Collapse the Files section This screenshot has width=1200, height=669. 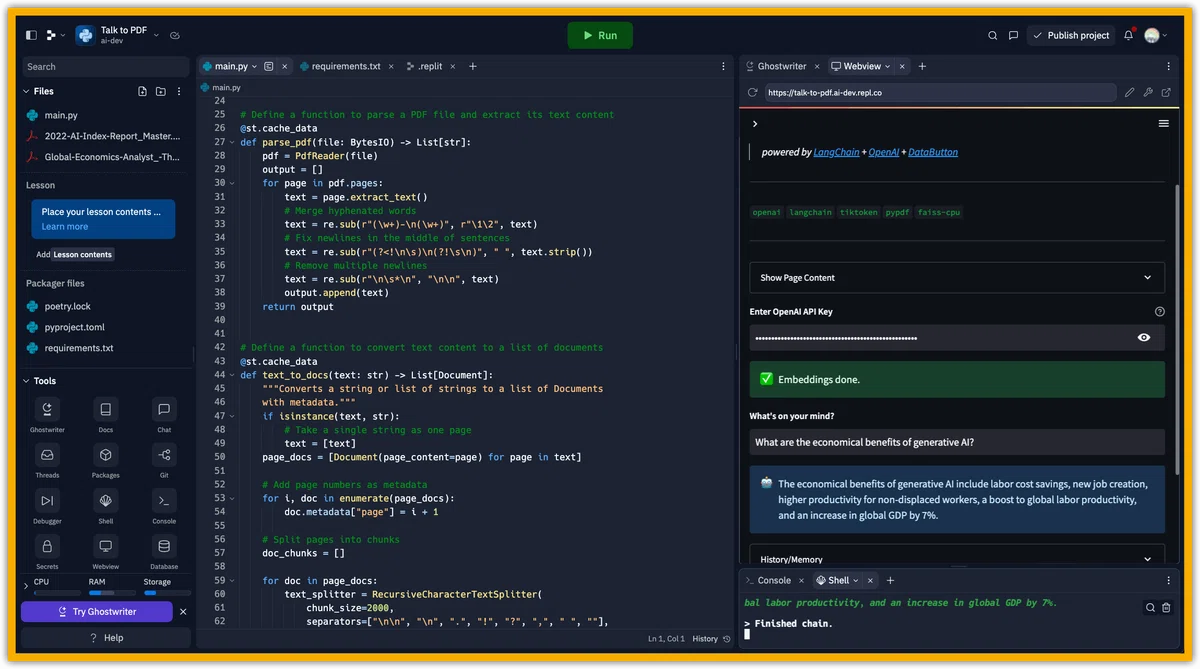point(26,91)
